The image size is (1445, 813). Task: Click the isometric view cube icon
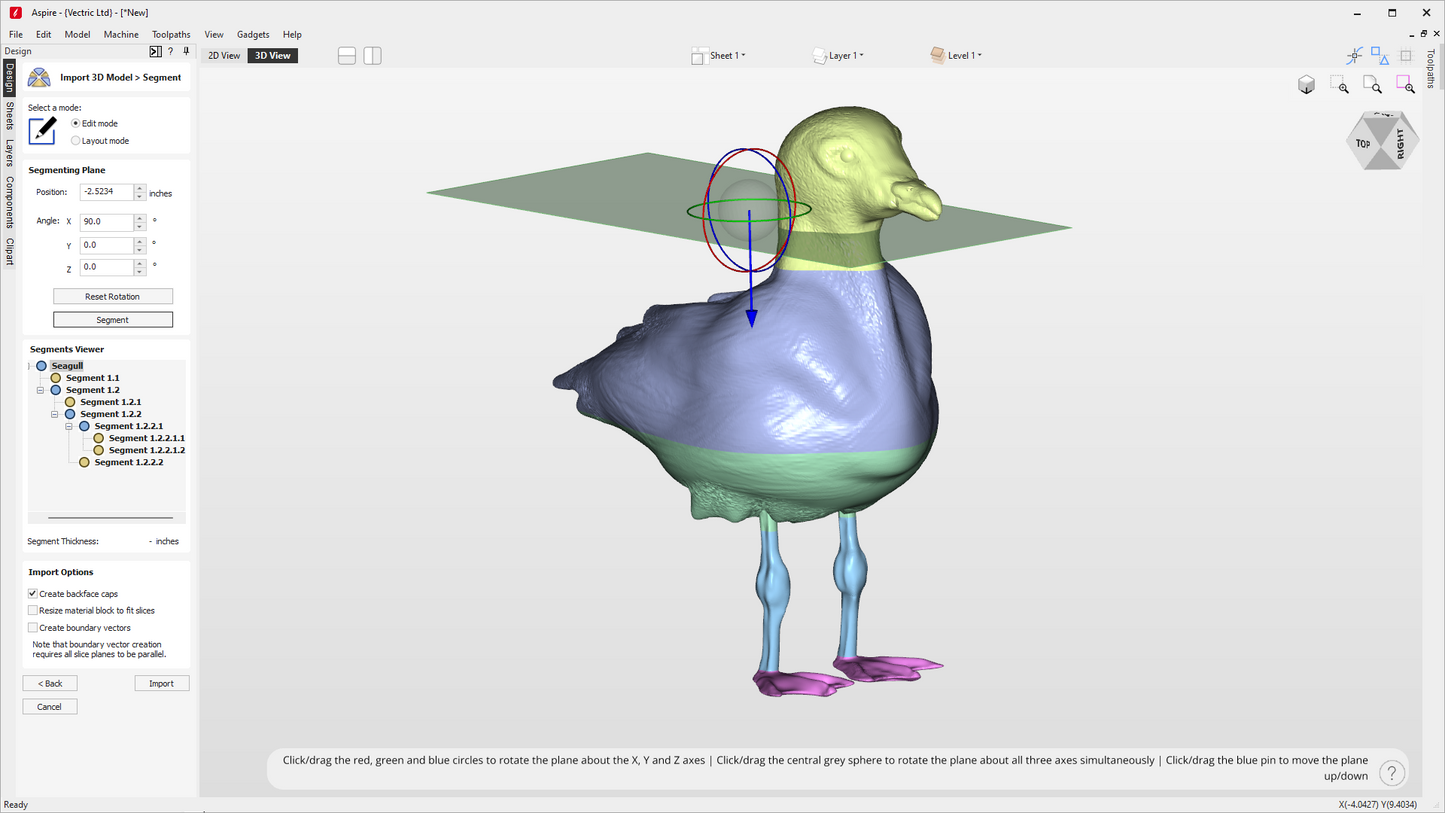pos(1306,85)
